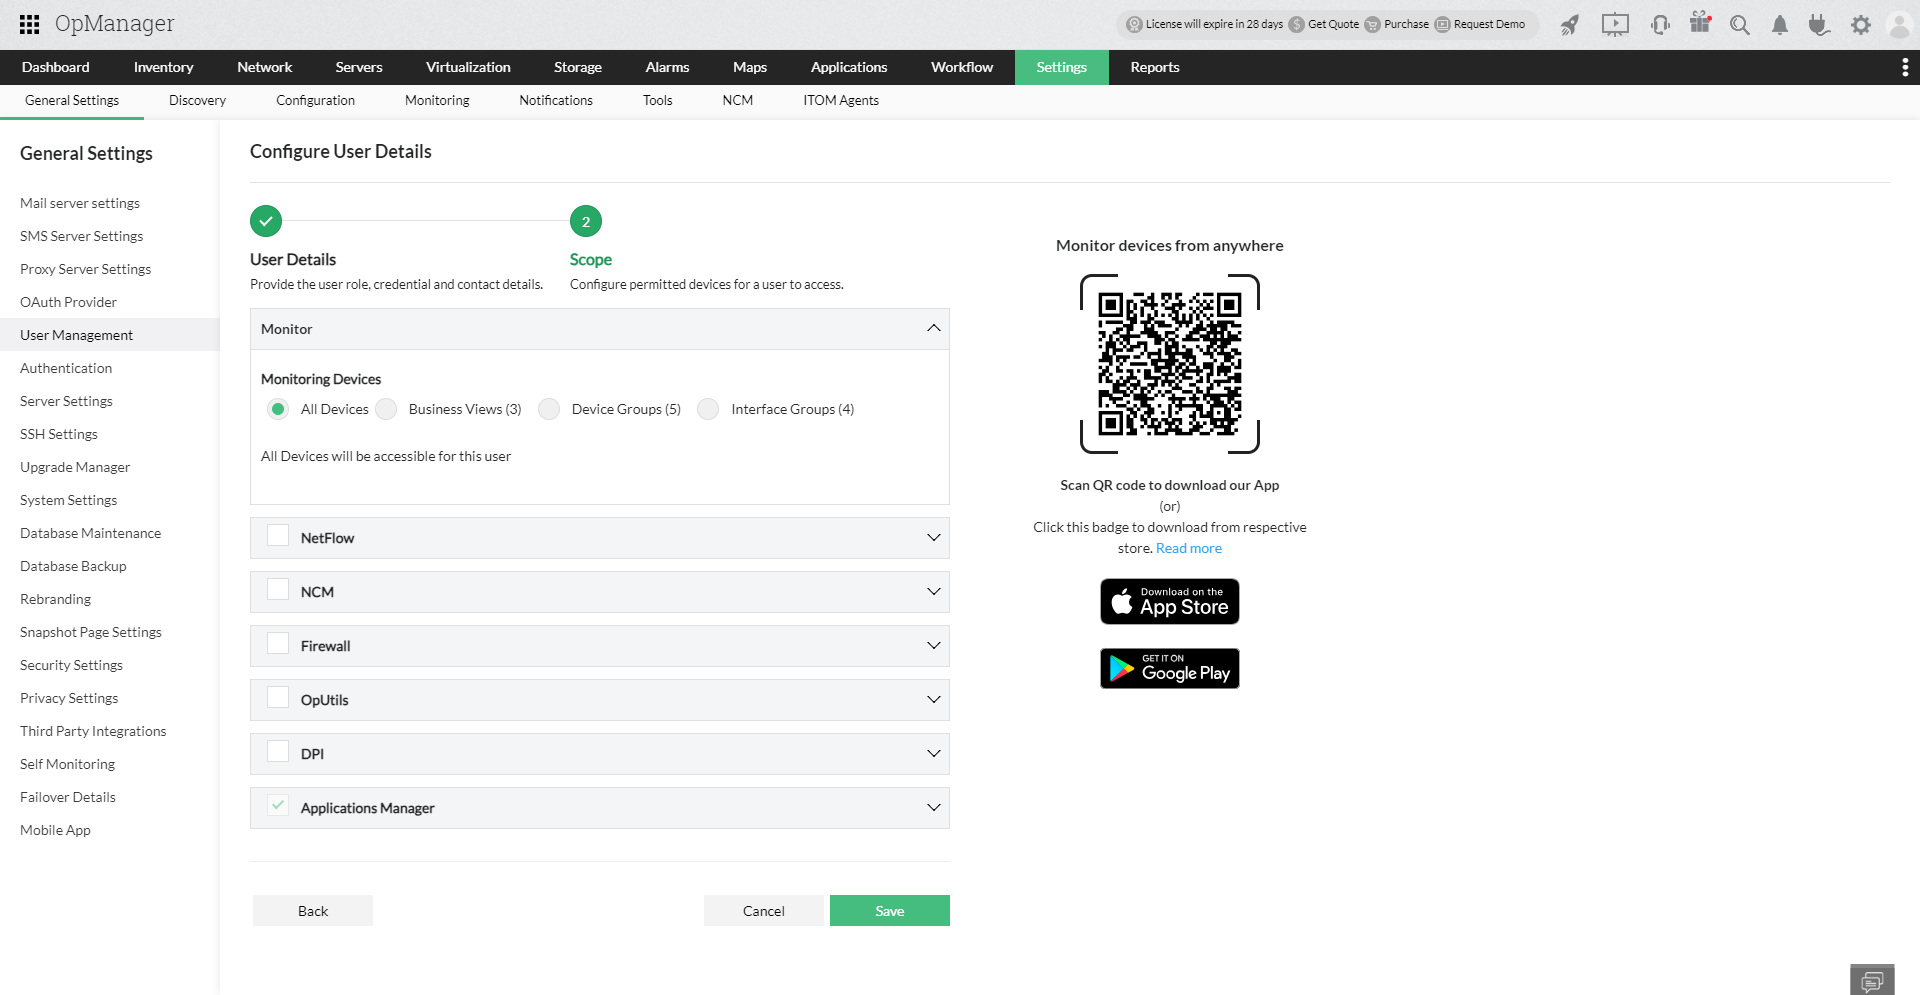The width and height of the screenshot is (1920, 995).
Task: Enable the OpUtils checkbox
Action: pyautogui.click(x=278, y=698)
